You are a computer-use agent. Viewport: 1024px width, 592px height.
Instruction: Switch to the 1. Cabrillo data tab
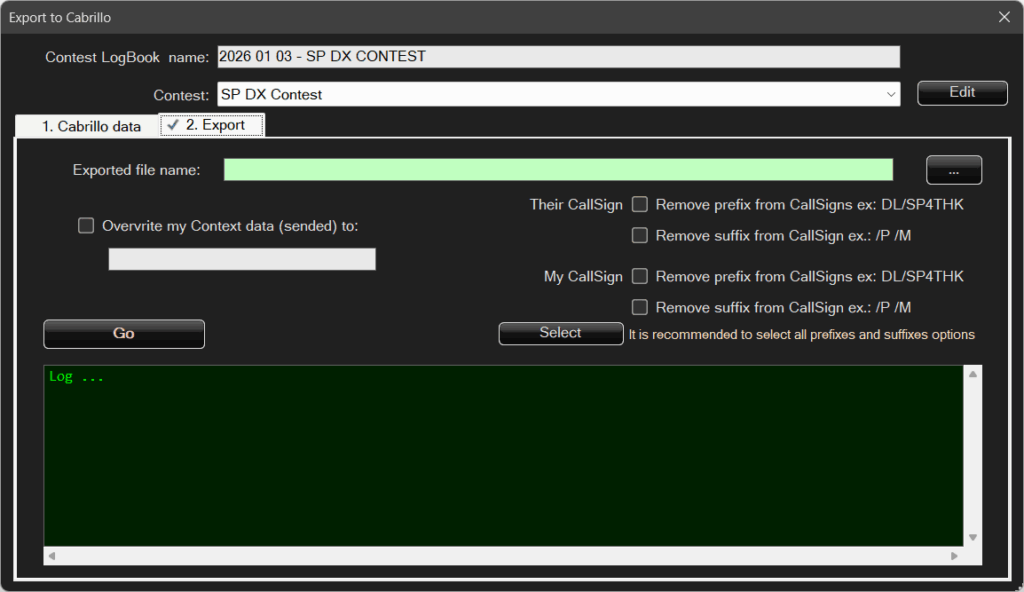[90, 126]
